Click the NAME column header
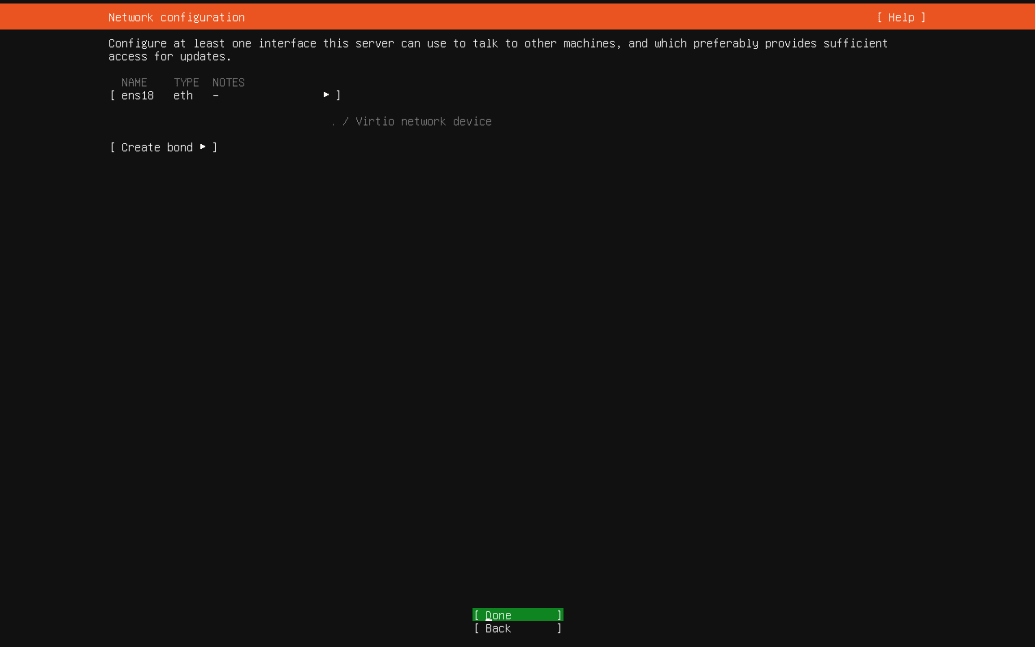The image size is (1035, 647). pos(134,82)
